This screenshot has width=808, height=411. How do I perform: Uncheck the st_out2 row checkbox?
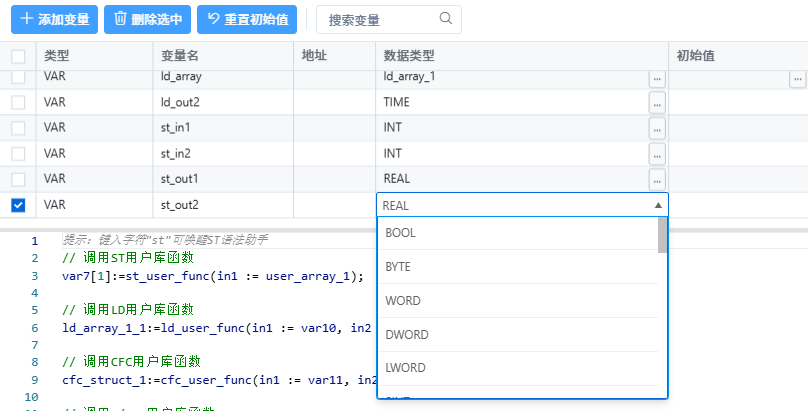pos(18,205)
